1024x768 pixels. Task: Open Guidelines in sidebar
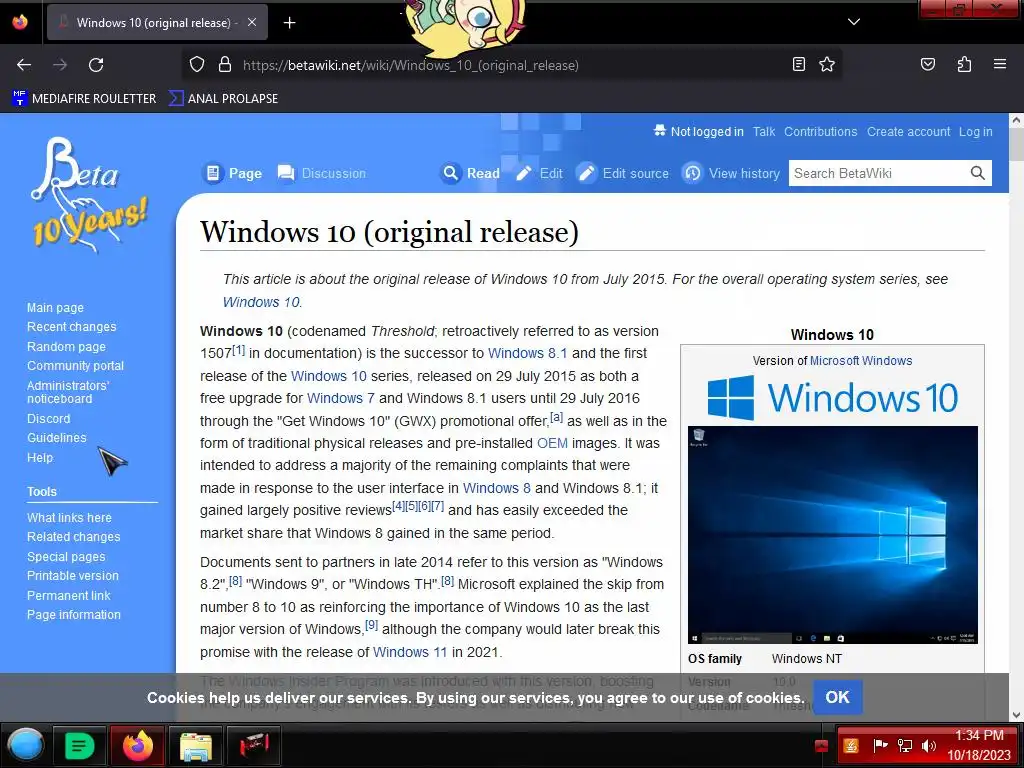(56, 438)
